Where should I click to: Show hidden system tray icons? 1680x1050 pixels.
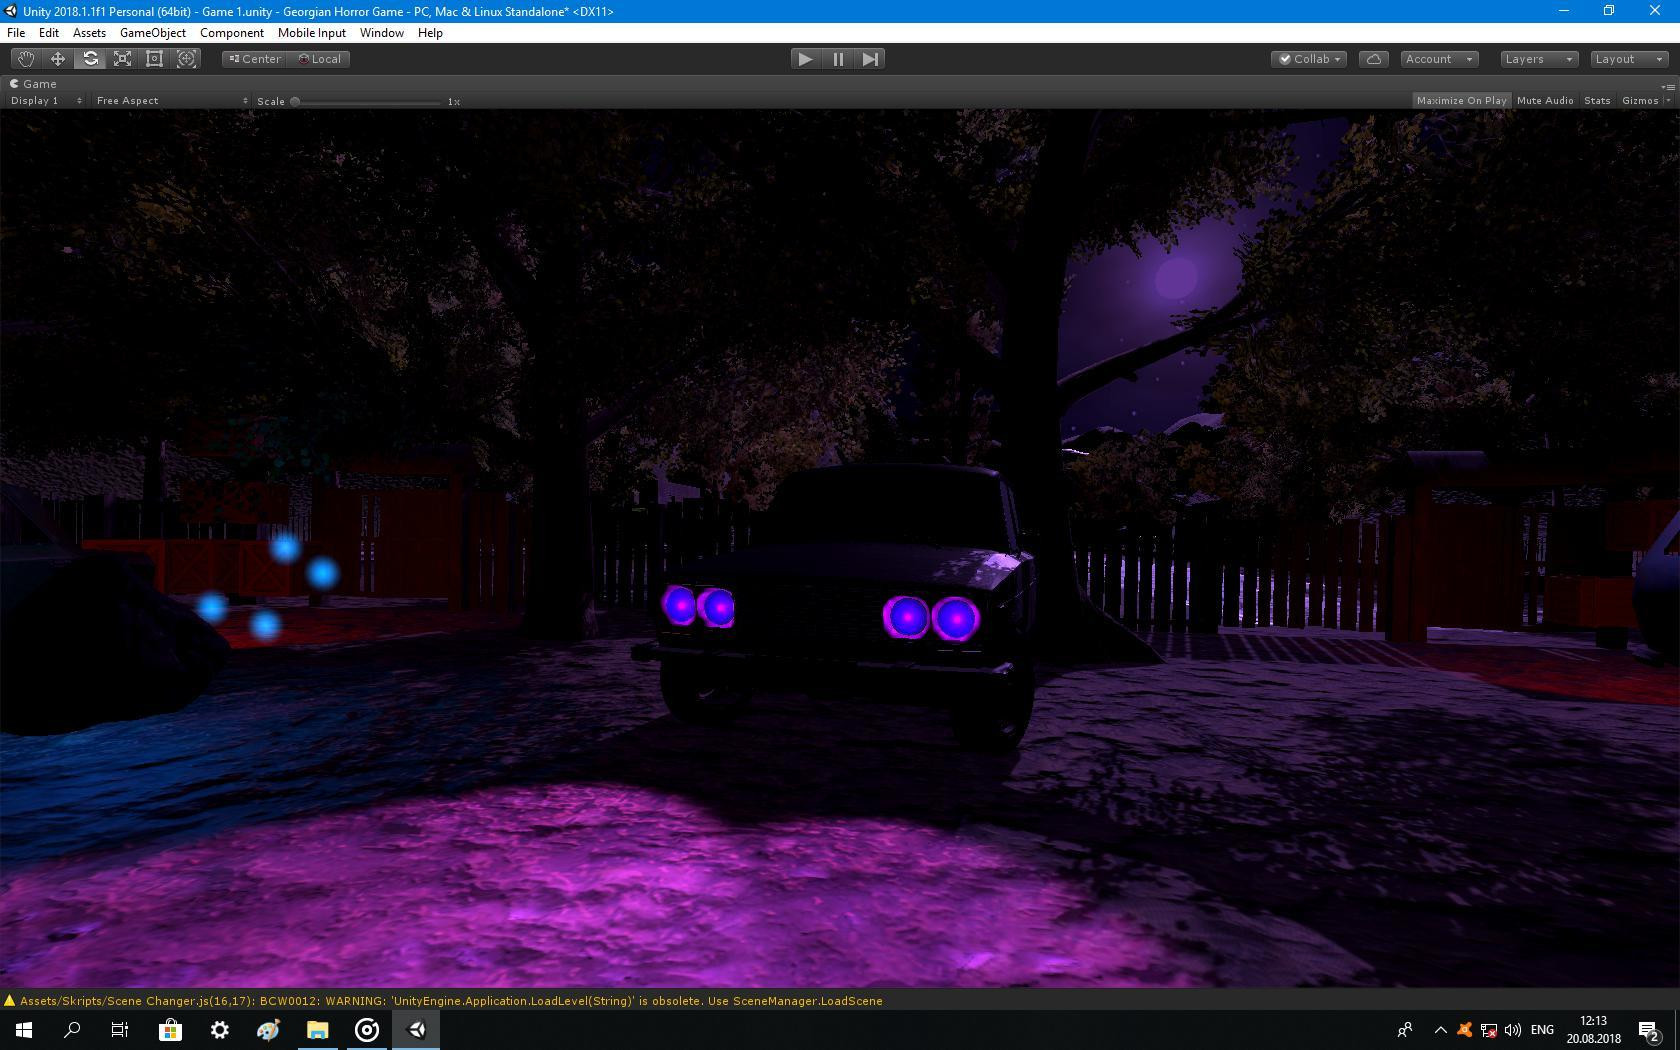point(1440,1030)
